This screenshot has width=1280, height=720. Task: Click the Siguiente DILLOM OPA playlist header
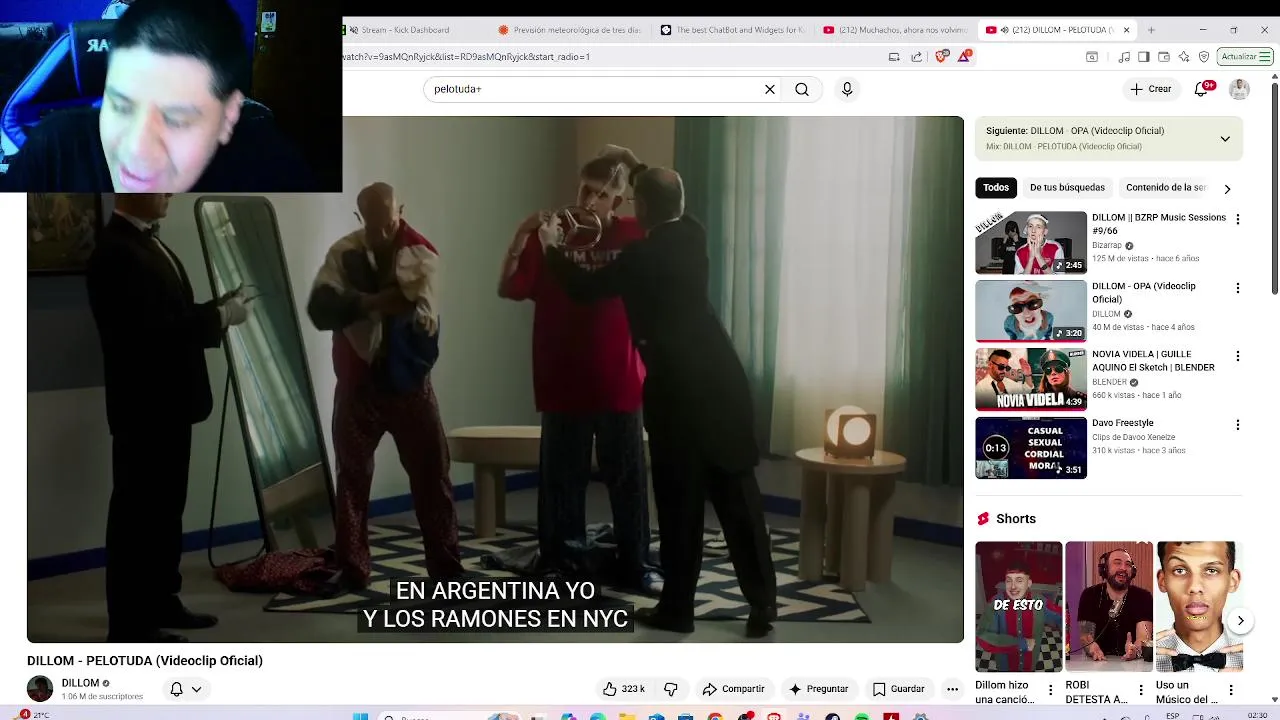point(1109,138)
